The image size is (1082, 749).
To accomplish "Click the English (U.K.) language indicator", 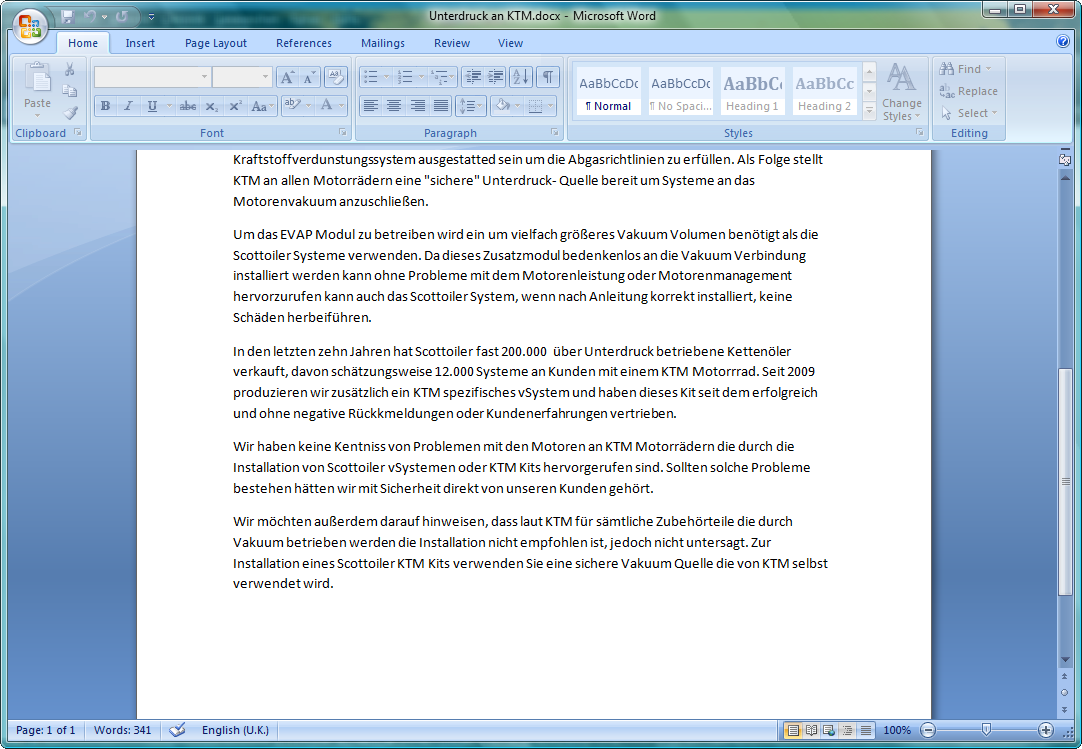I will tap(235, 730).
